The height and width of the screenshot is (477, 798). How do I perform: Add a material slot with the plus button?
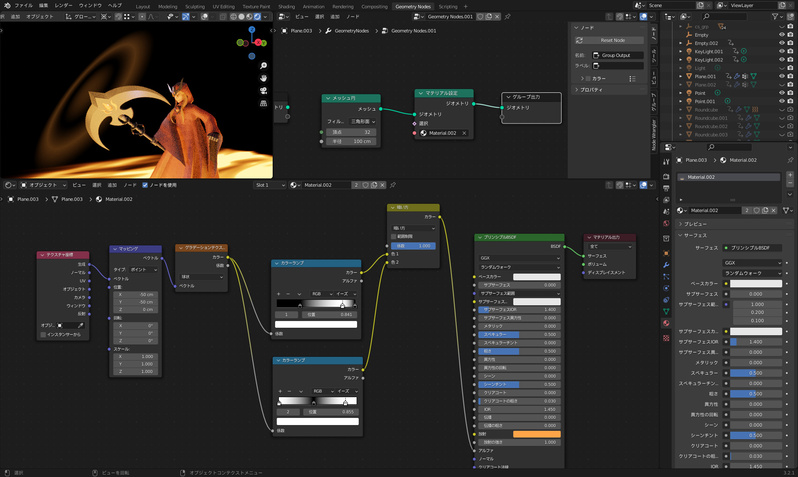coord(791,177)
